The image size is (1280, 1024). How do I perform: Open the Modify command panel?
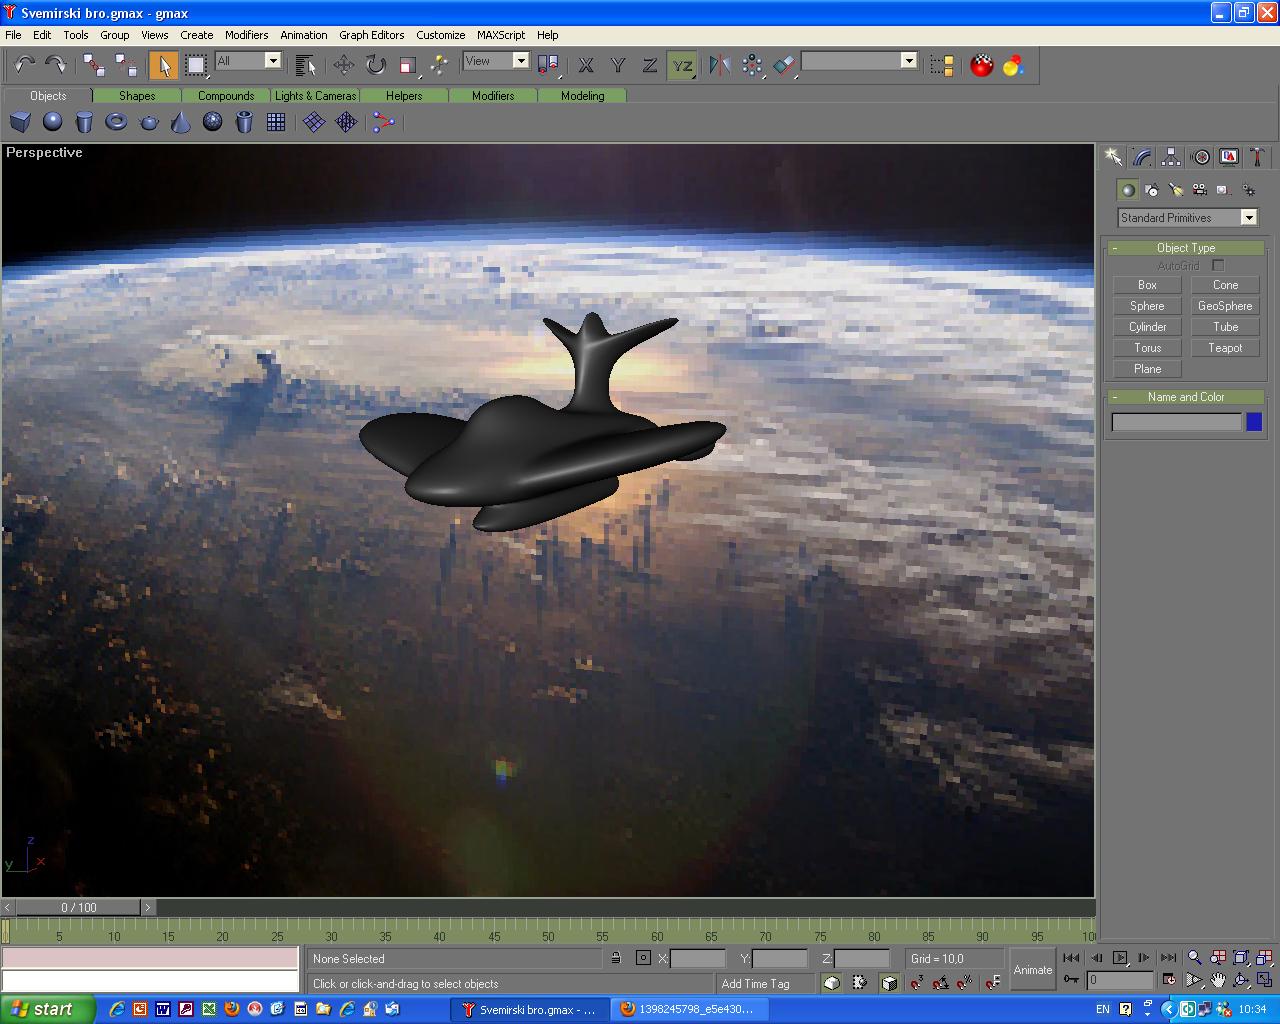point(1142,157)
